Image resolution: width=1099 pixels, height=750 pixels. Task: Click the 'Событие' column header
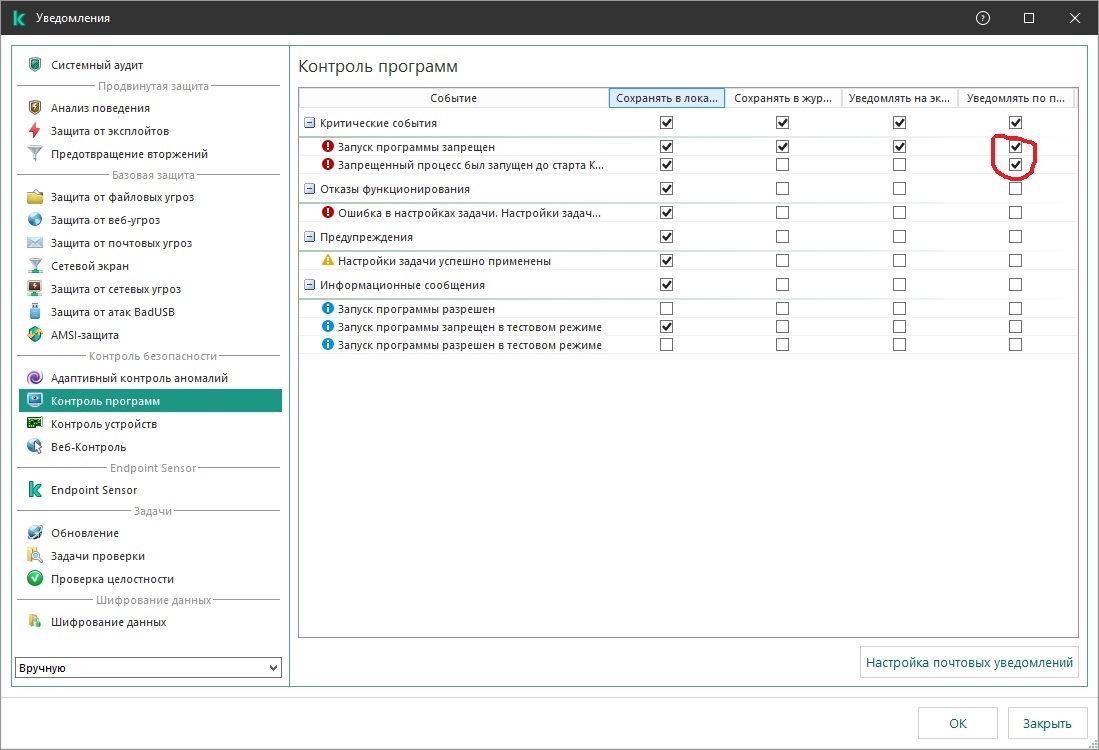pyautogui.click(x=453, y=98)
